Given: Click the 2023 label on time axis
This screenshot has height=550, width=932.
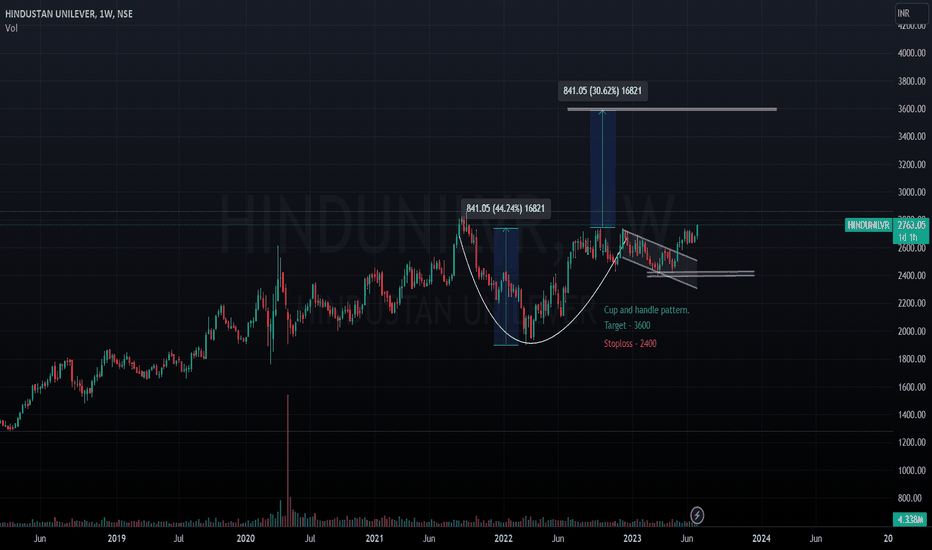Looking at the screenshot, I should point(632,538).
